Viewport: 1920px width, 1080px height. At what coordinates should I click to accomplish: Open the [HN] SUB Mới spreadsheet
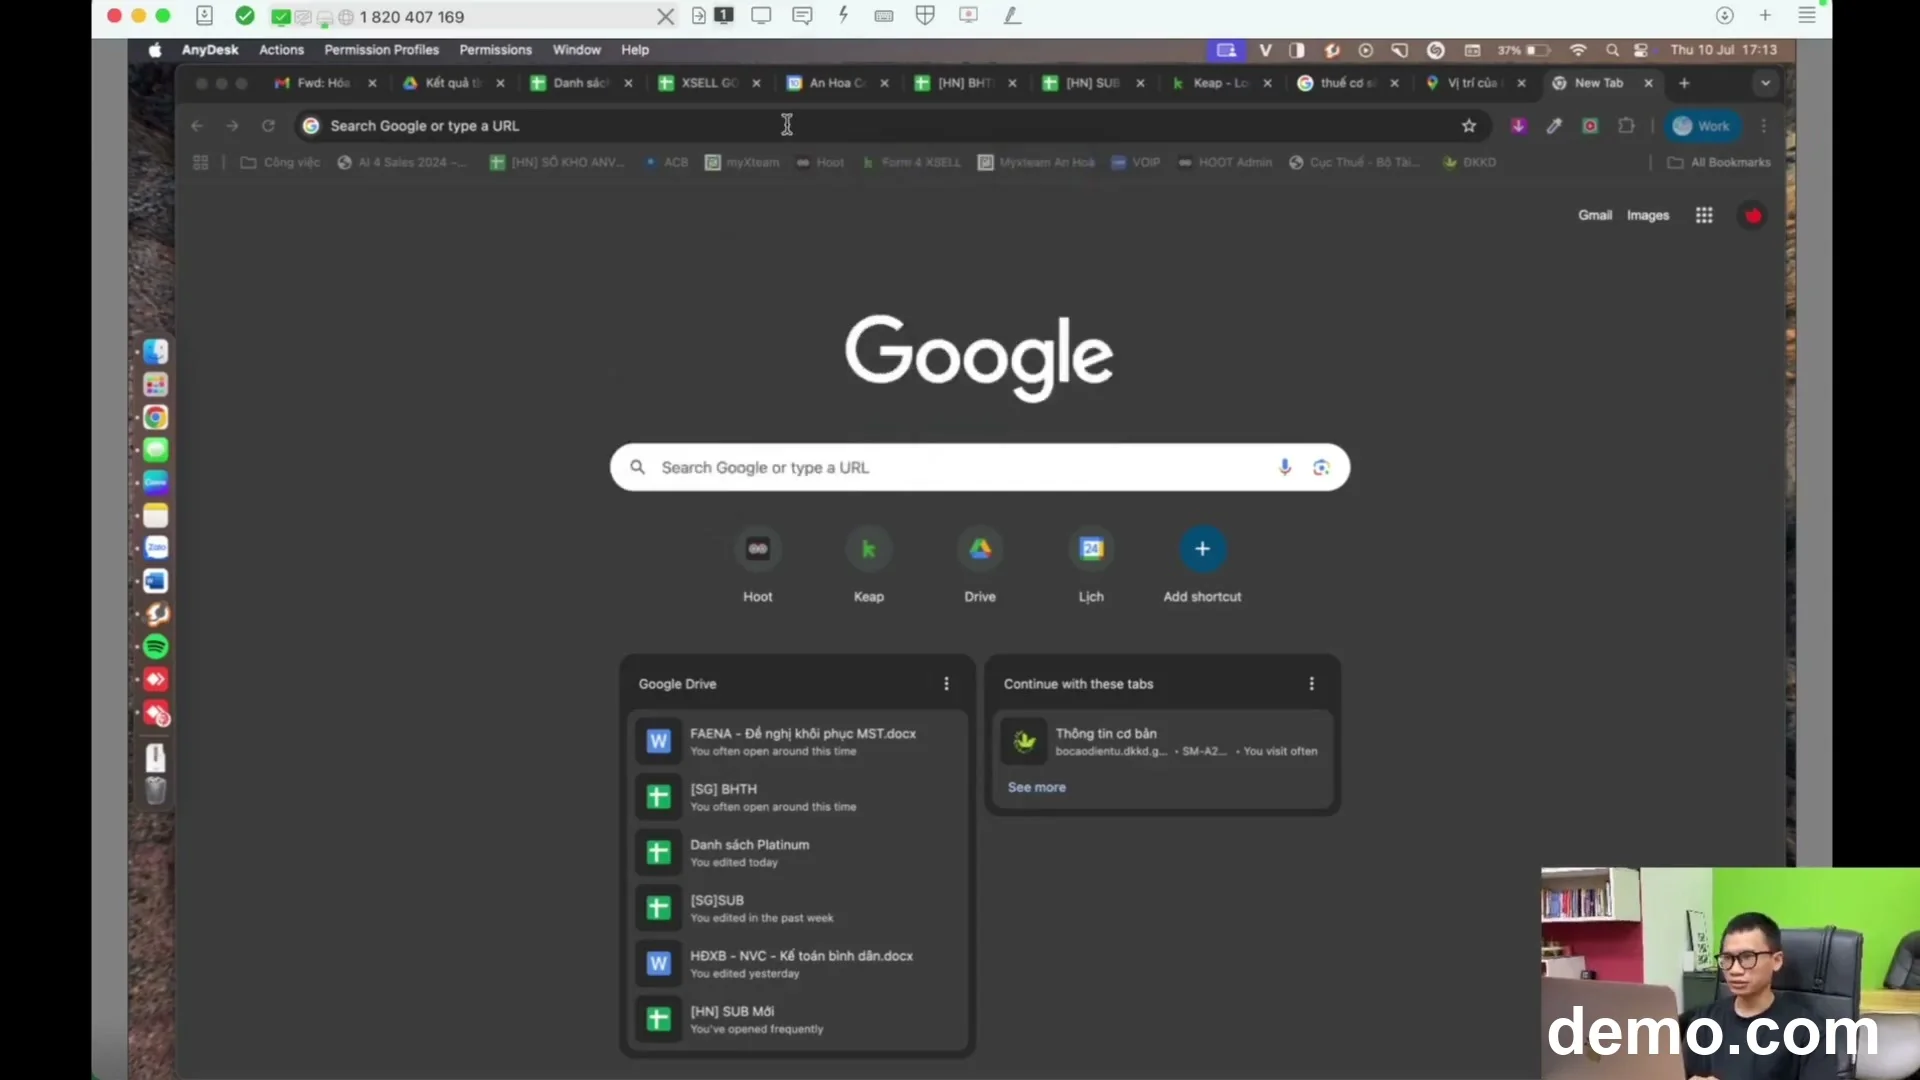(798, 1019)
